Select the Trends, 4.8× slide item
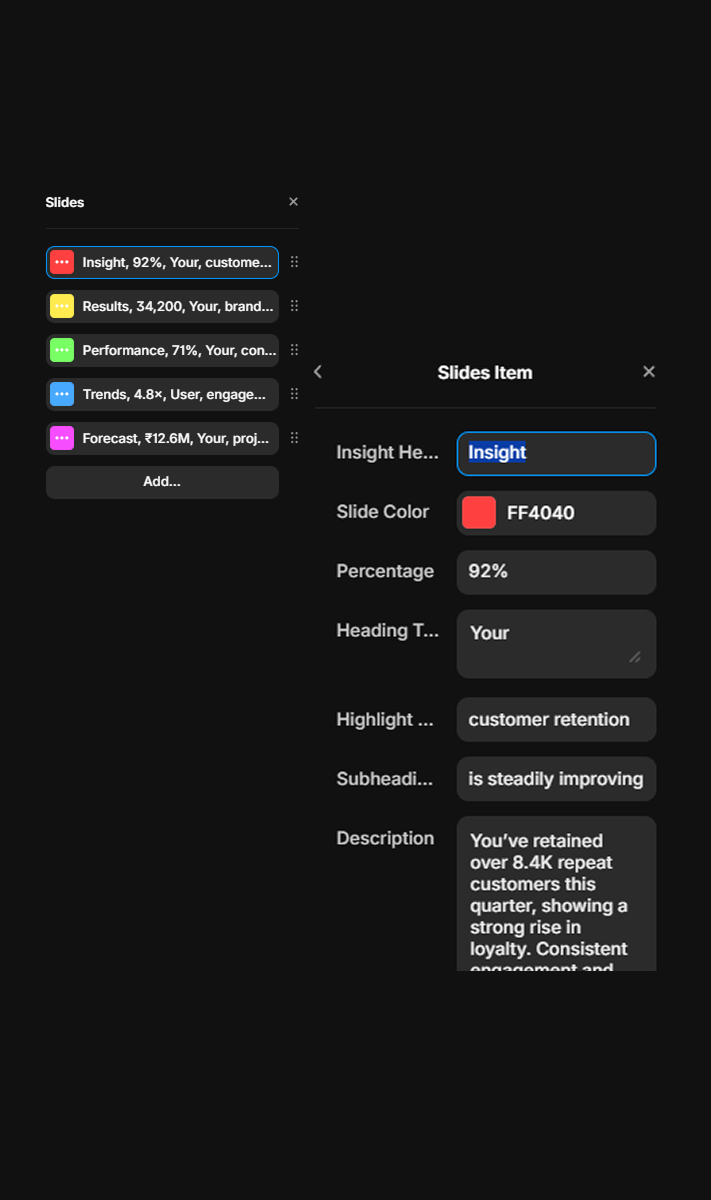 click(174, 394)
